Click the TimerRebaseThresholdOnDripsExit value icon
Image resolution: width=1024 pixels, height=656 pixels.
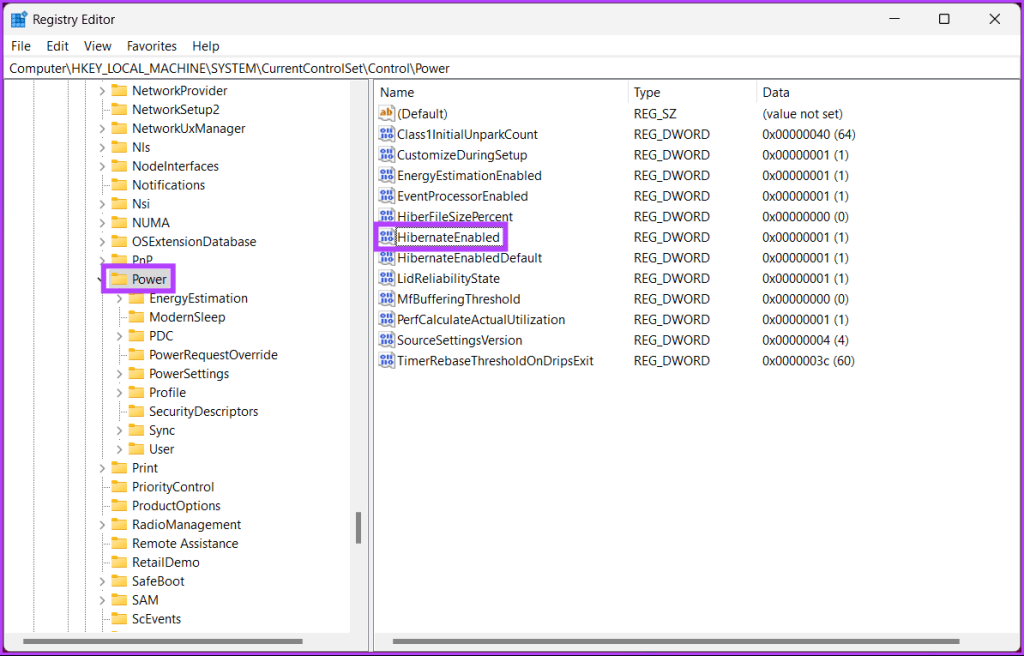click(387, 361)
